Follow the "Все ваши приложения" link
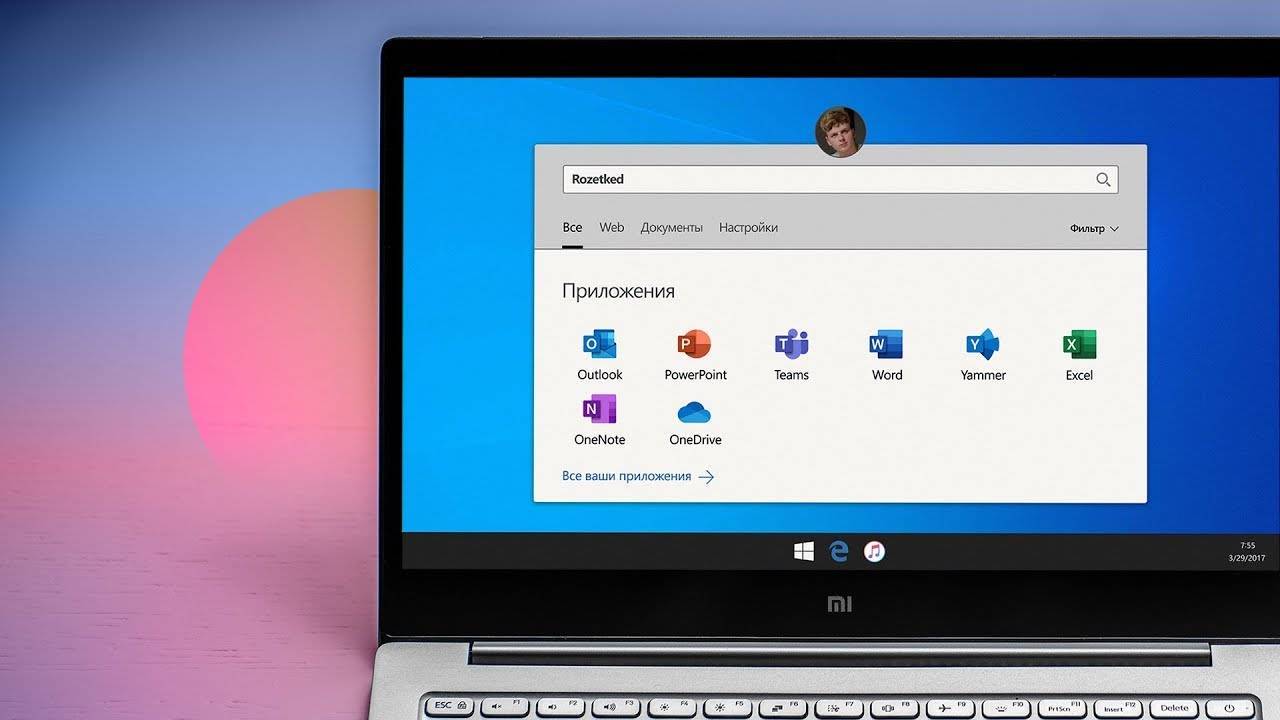 (638, 477)
